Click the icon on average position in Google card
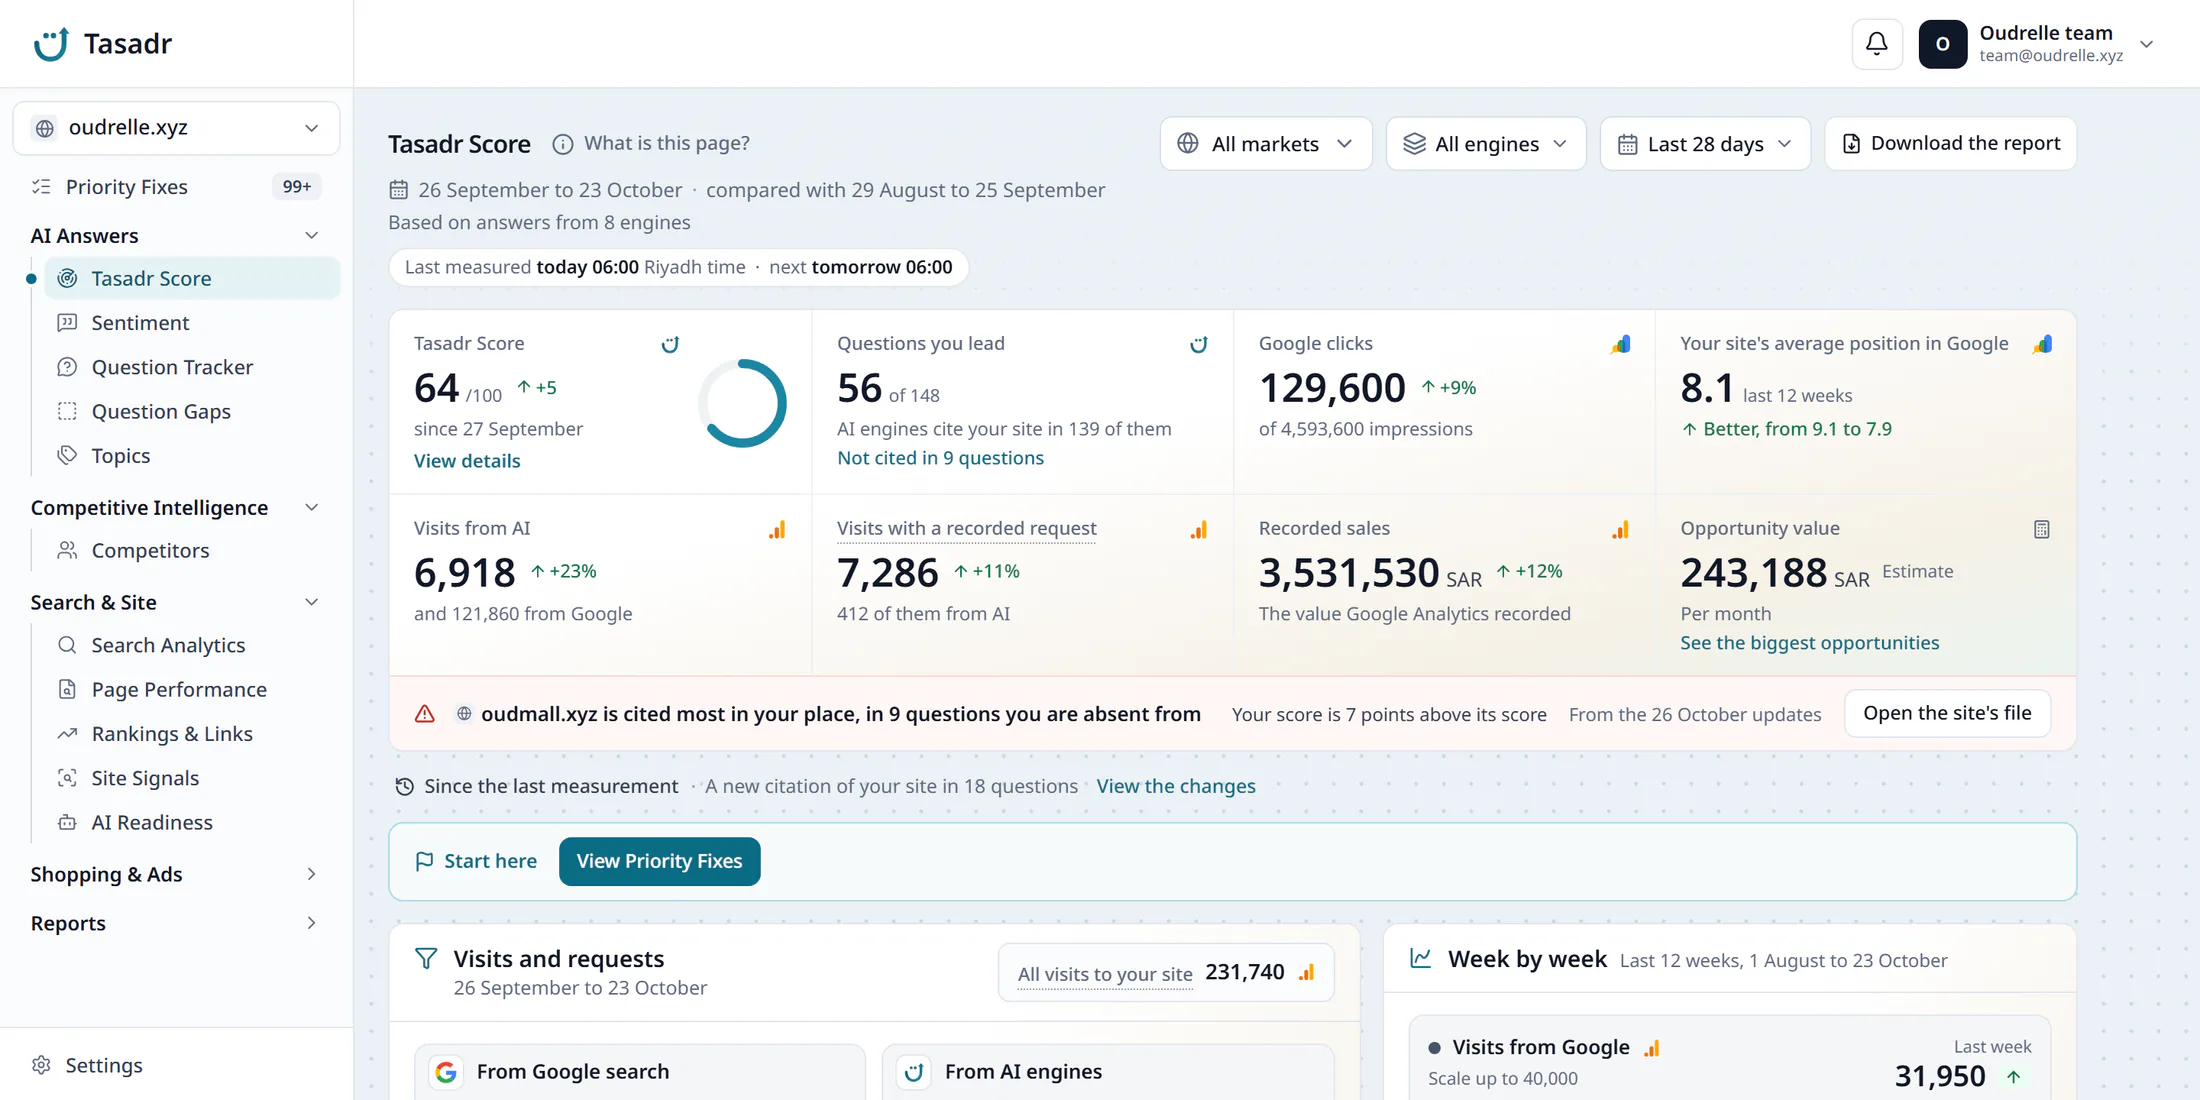 tap(2042, 344)
